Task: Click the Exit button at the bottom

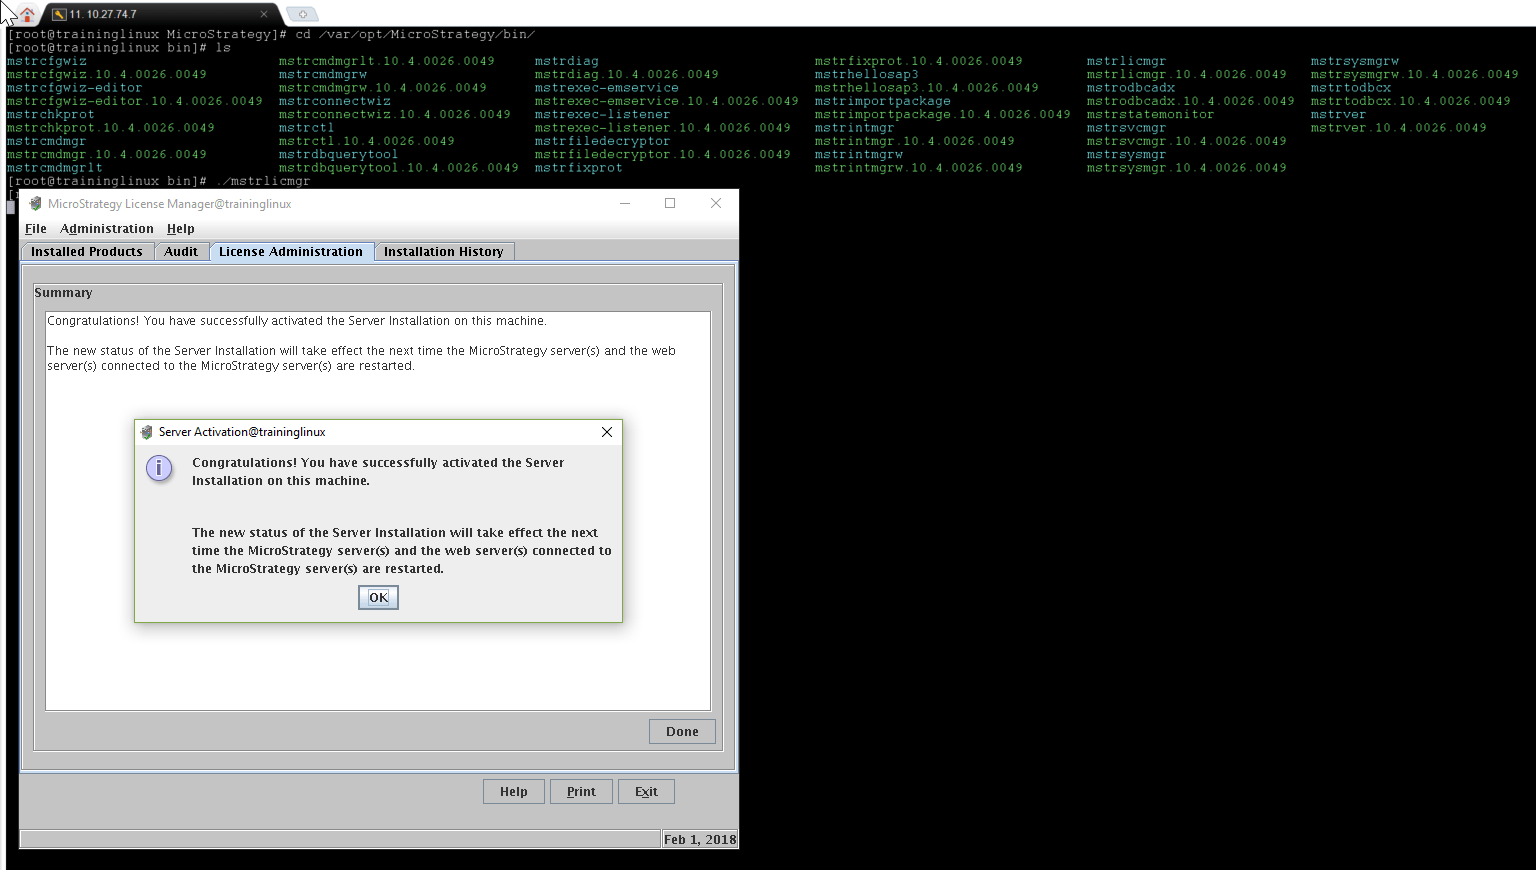Action: (646, 792)
